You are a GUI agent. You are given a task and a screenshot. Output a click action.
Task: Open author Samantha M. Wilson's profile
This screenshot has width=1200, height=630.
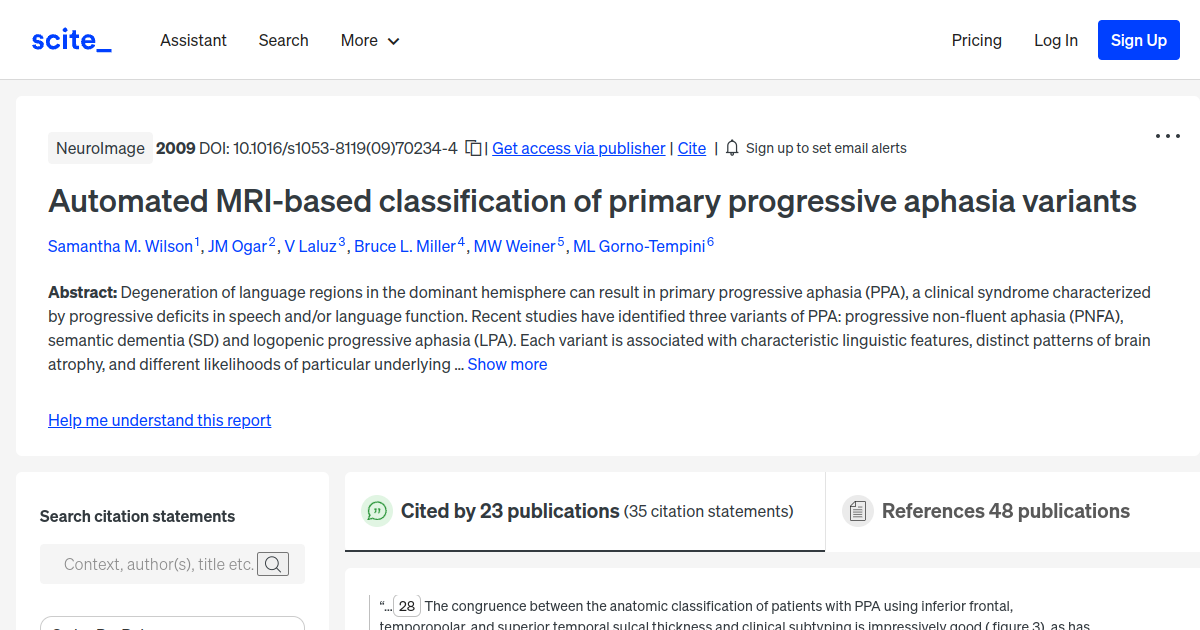click(120, 246)
